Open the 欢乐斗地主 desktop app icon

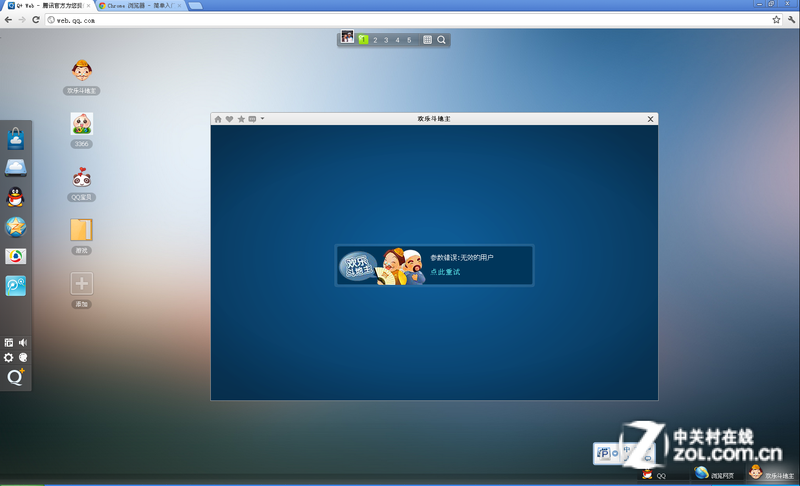click(82, 71)
